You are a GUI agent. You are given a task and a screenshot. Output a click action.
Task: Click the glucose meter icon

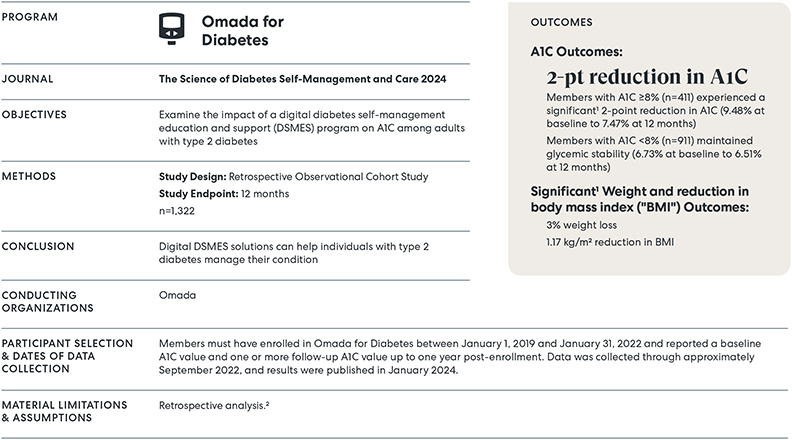click(174, 29)
